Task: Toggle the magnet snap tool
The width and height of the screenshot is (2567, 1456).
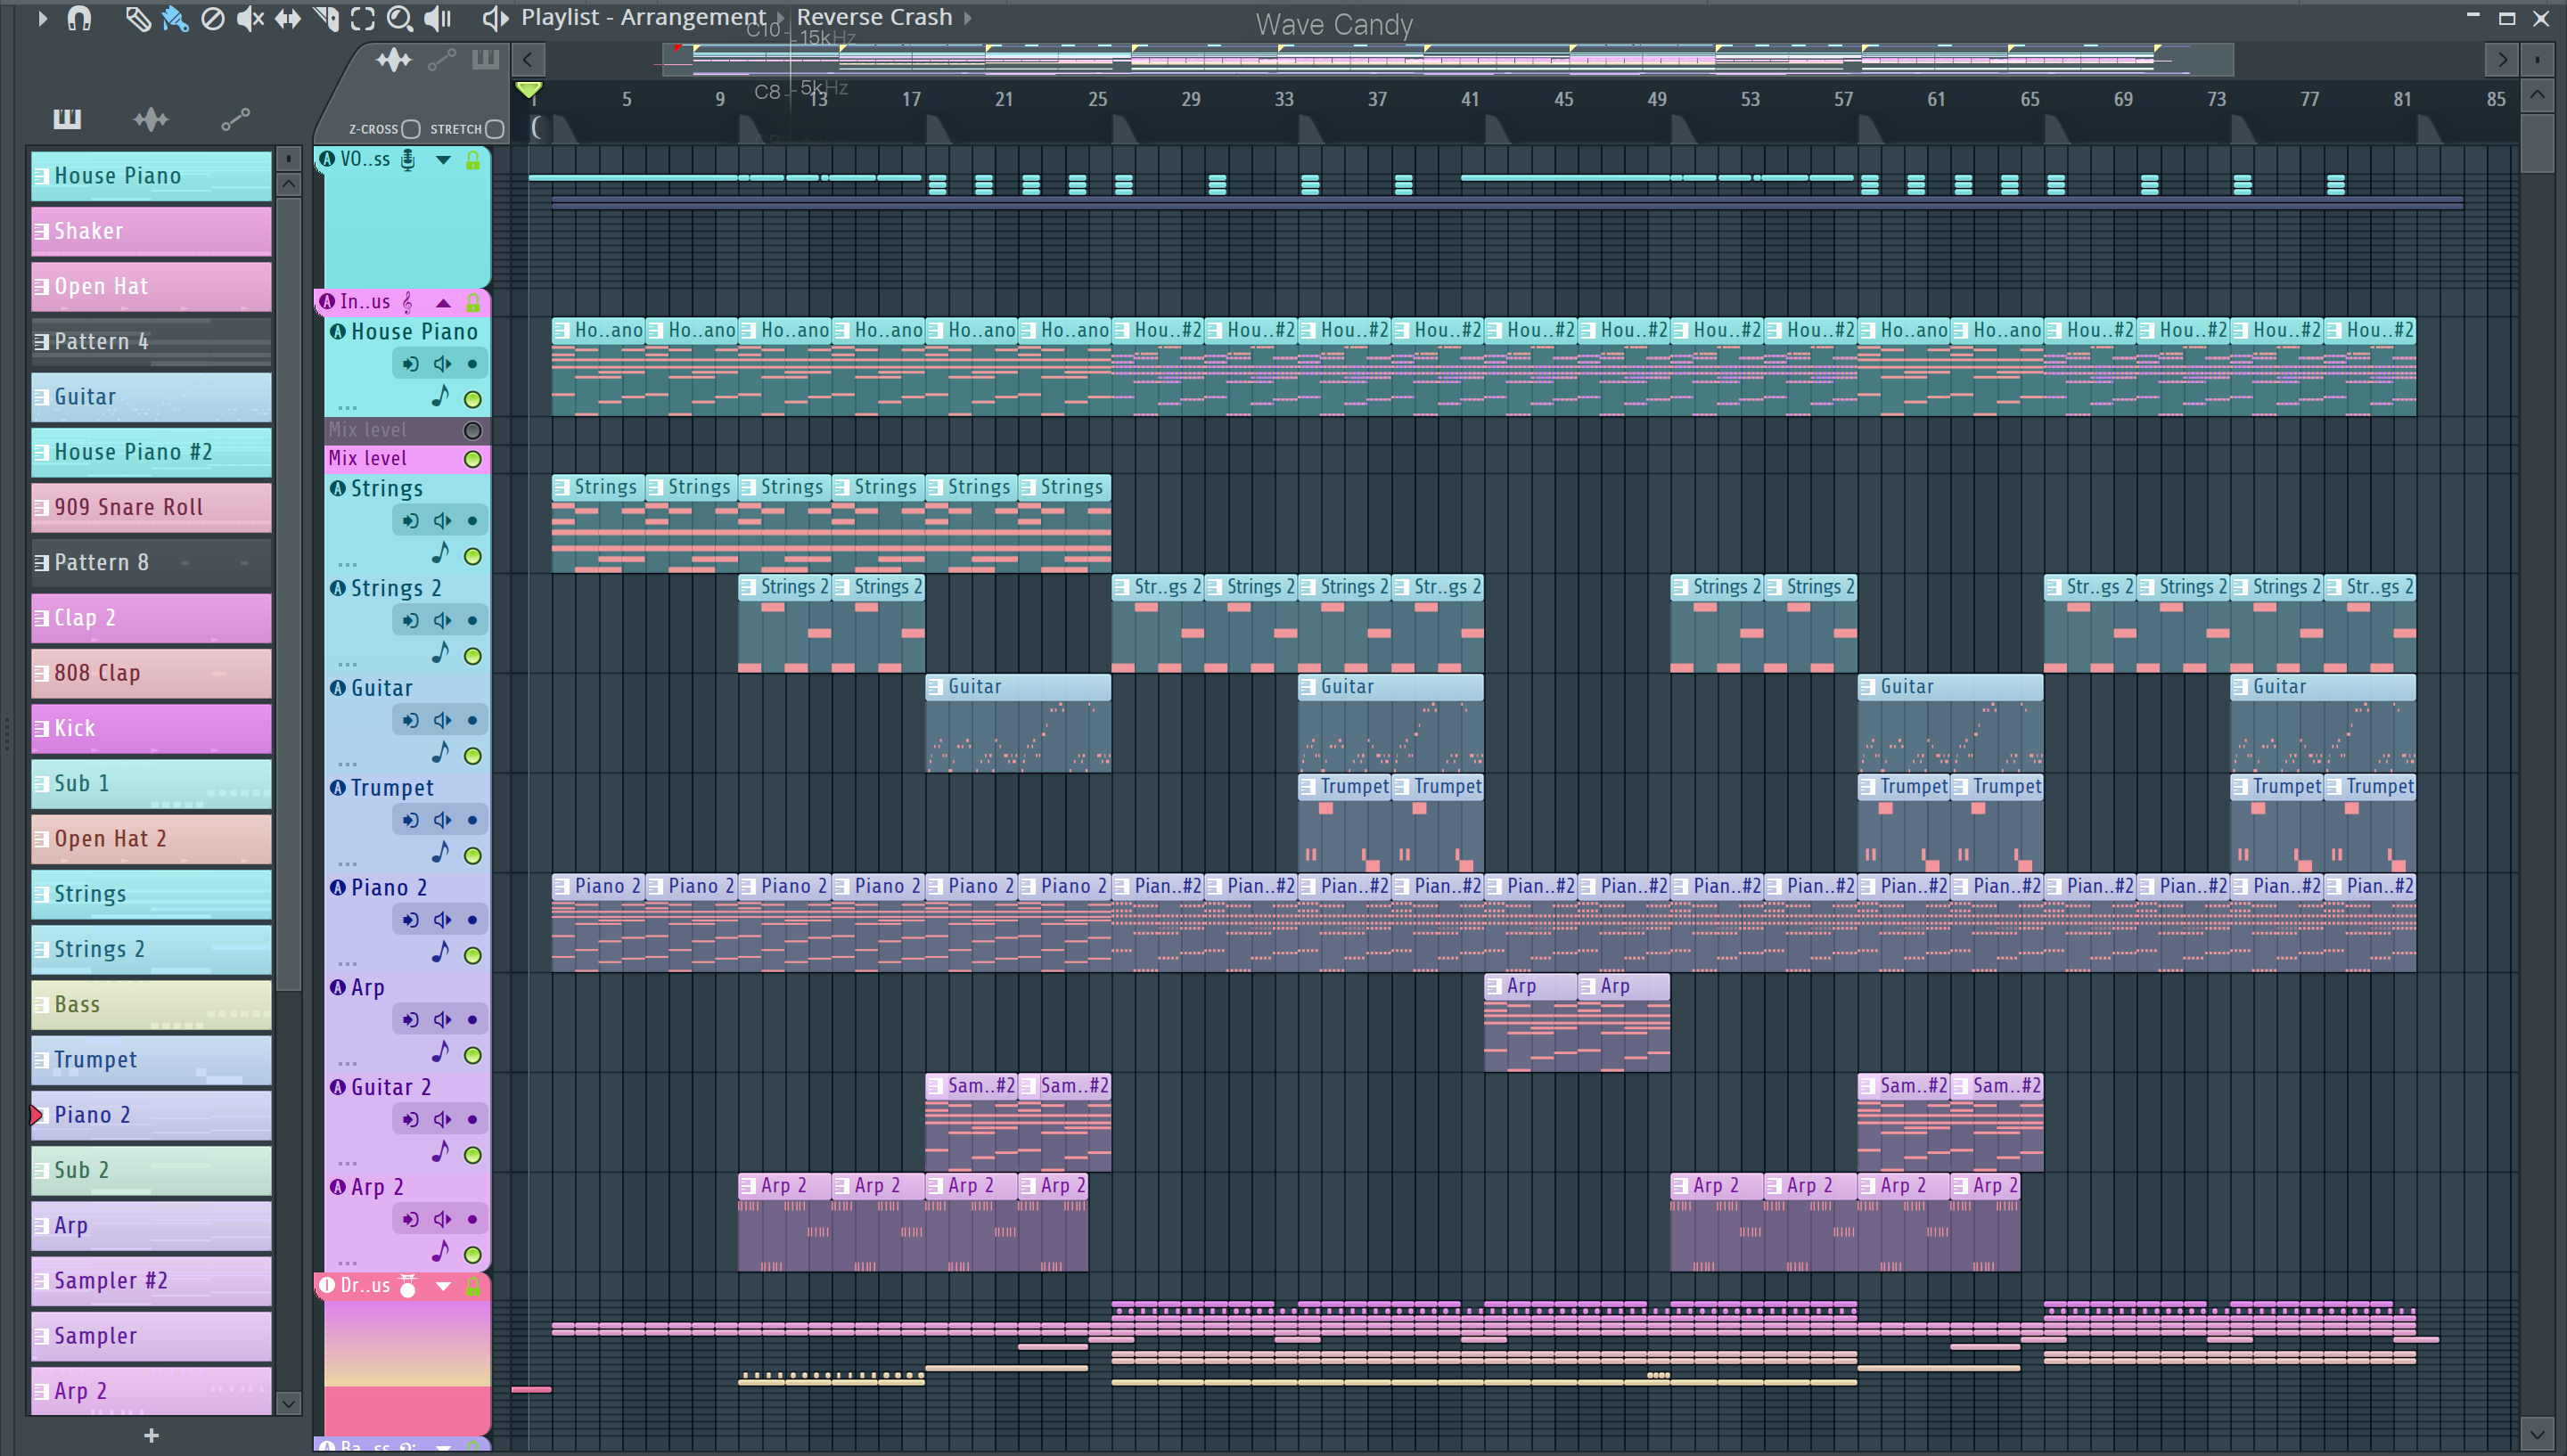Action: (x=79, y=18)
